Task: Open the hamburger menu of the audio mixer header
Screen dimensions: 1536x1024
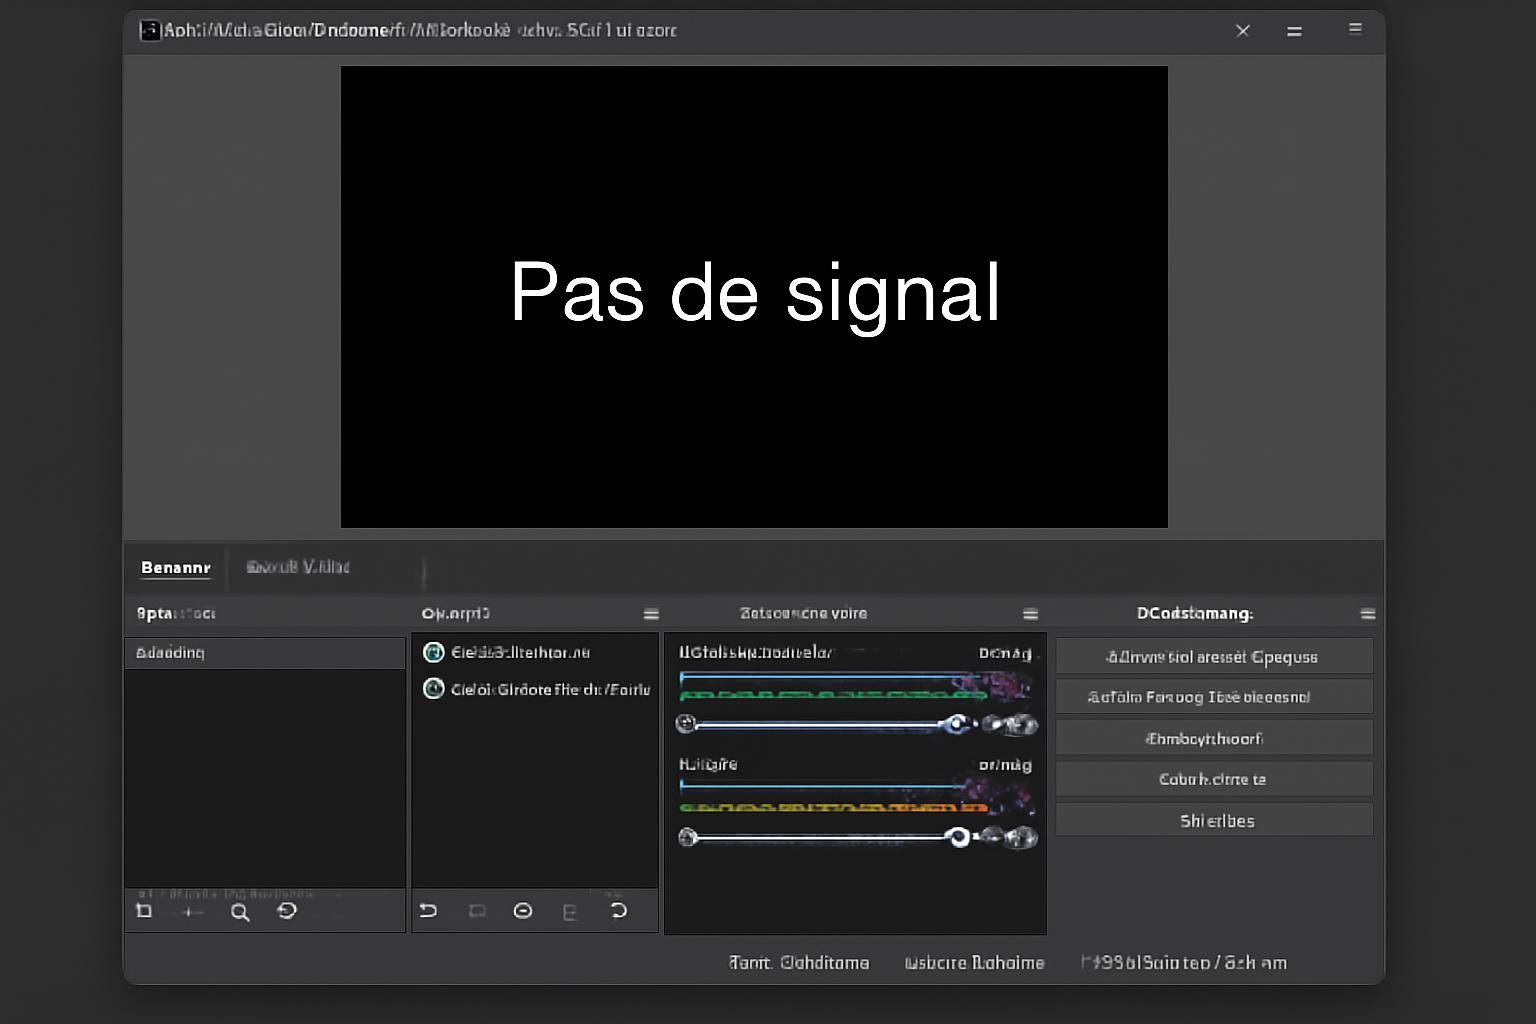Action: coord(1030,614)
